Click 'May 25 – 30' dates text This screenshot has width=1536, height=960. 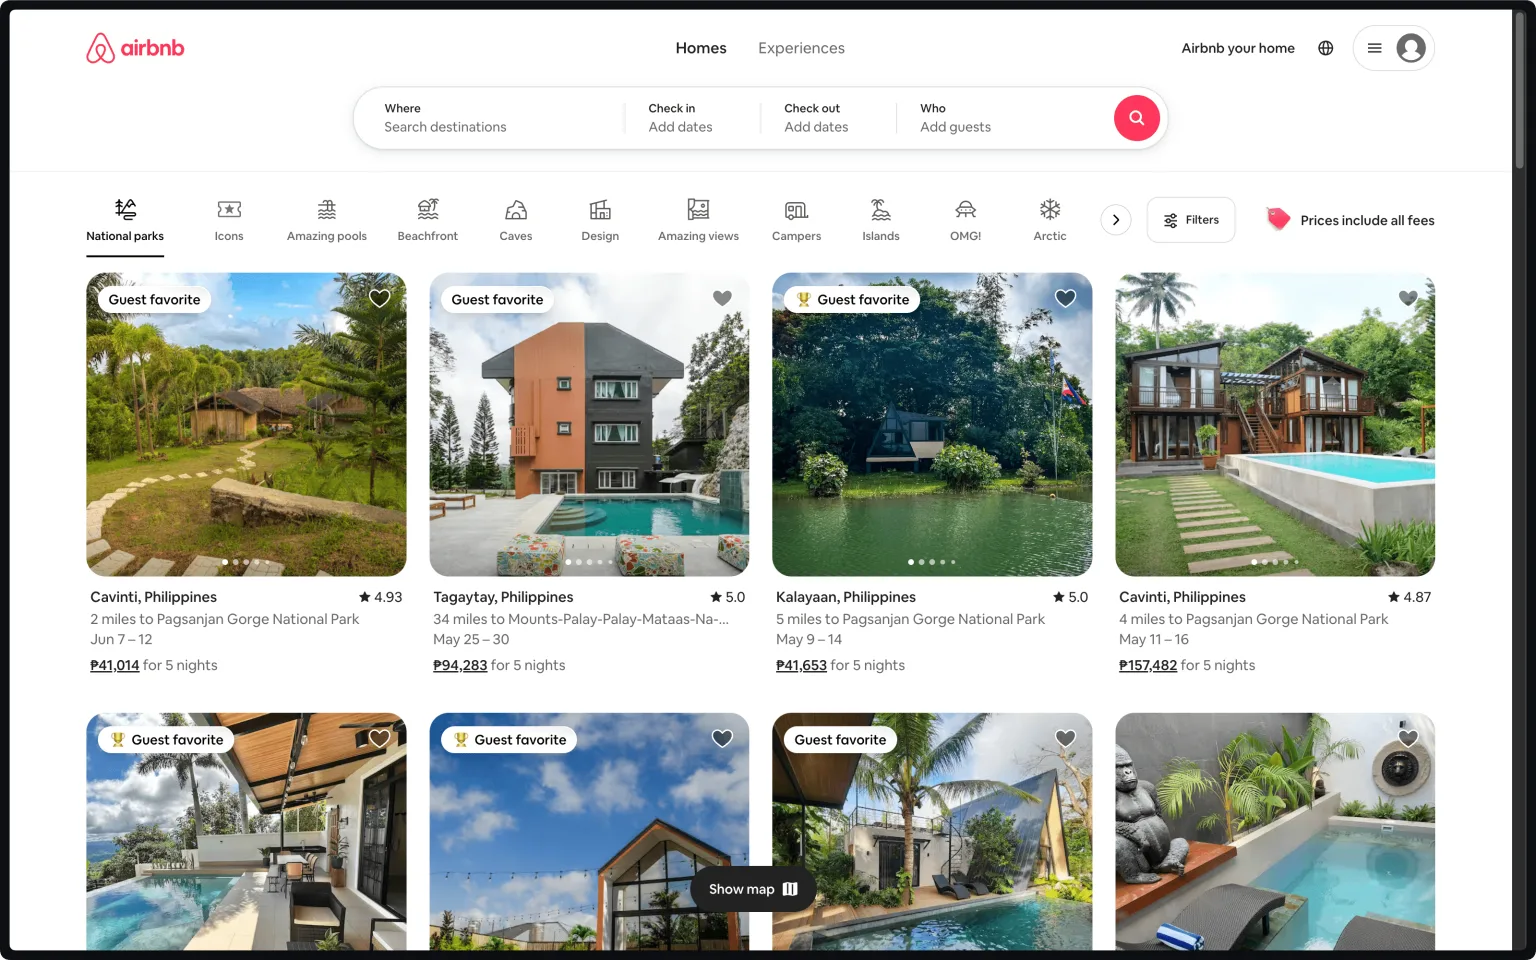point(471,639)
